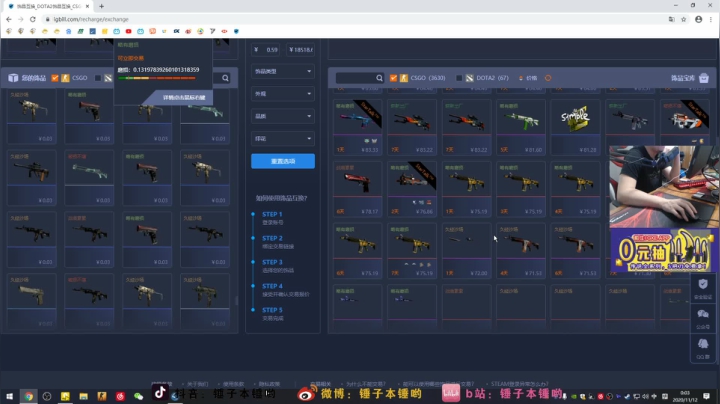Go back with the browser back arrow

coord(9,19)
